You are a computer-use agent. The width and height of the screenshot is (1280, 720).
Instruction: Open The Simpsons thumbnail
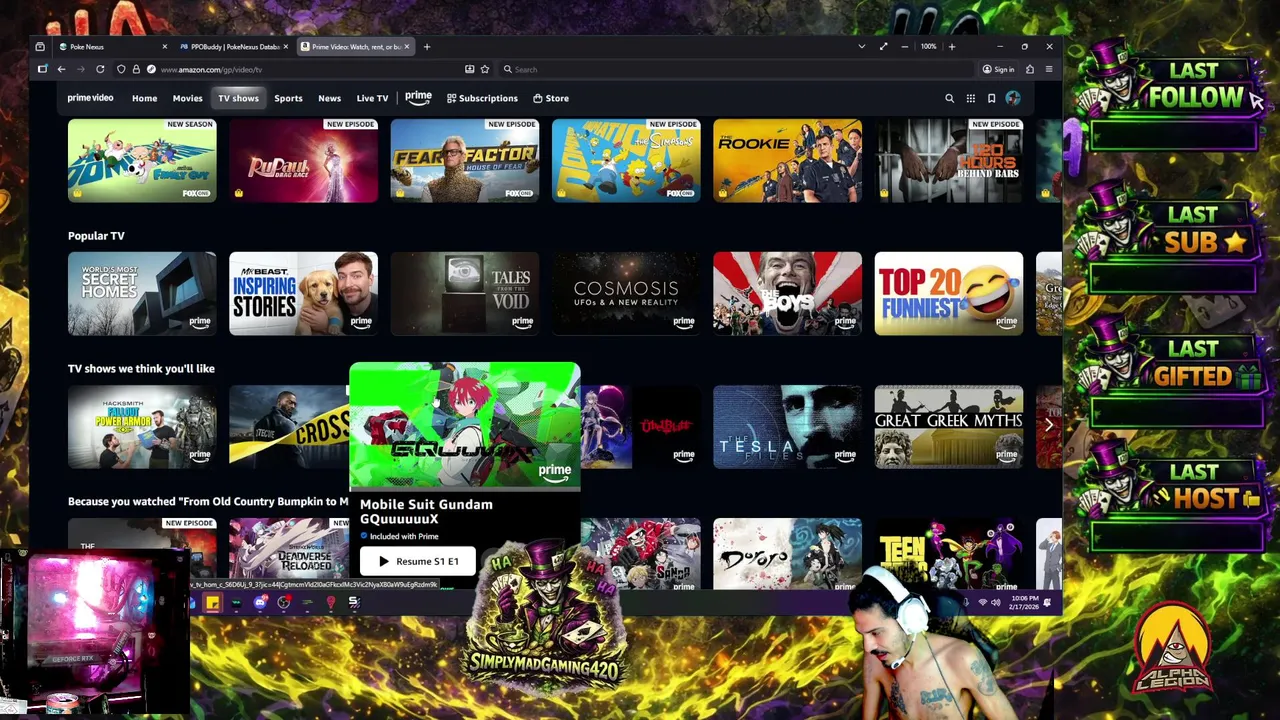[626, 161]
